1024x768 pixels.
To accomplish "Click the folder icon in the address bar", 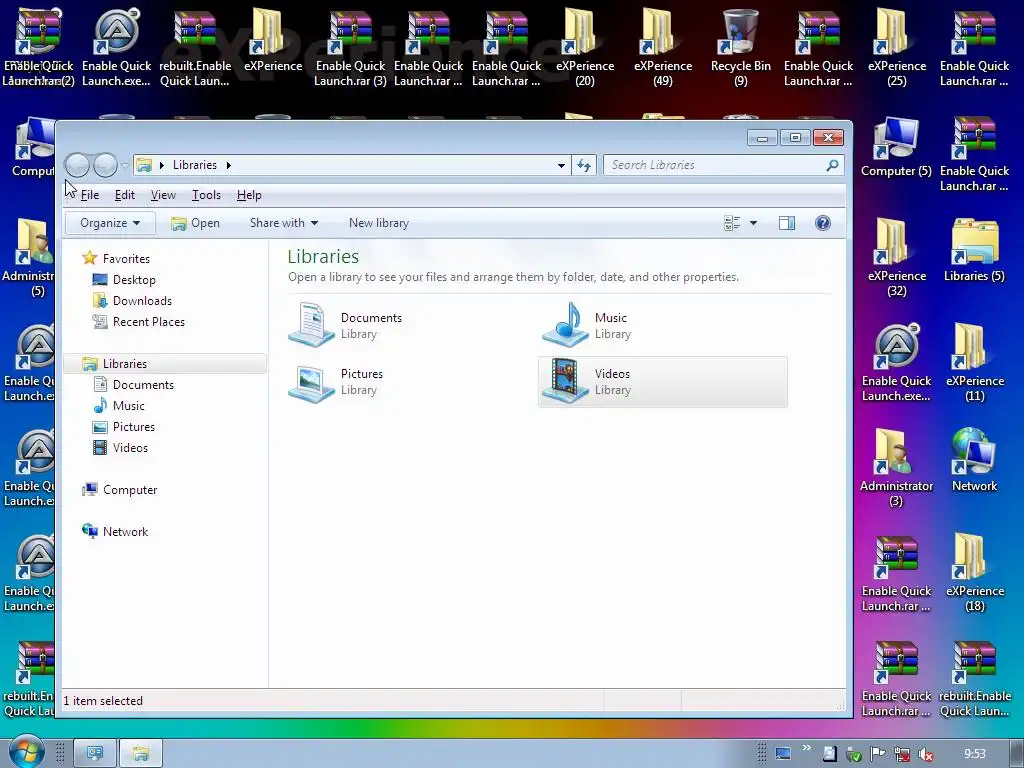I will pos(144,165).
